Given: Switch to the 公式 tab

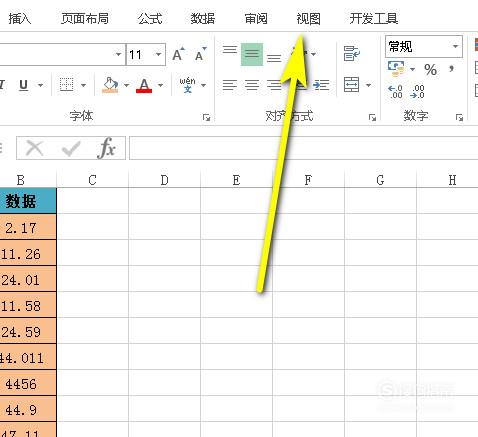Looking at the screenshot, I should [150, 19].
